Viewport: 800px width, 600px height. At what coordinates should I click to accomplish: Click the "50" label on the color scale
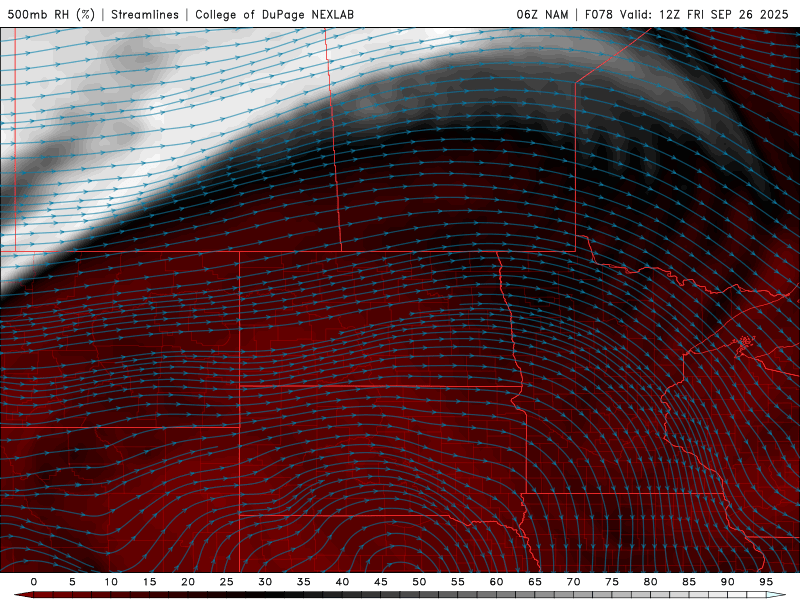coord(419,582)
